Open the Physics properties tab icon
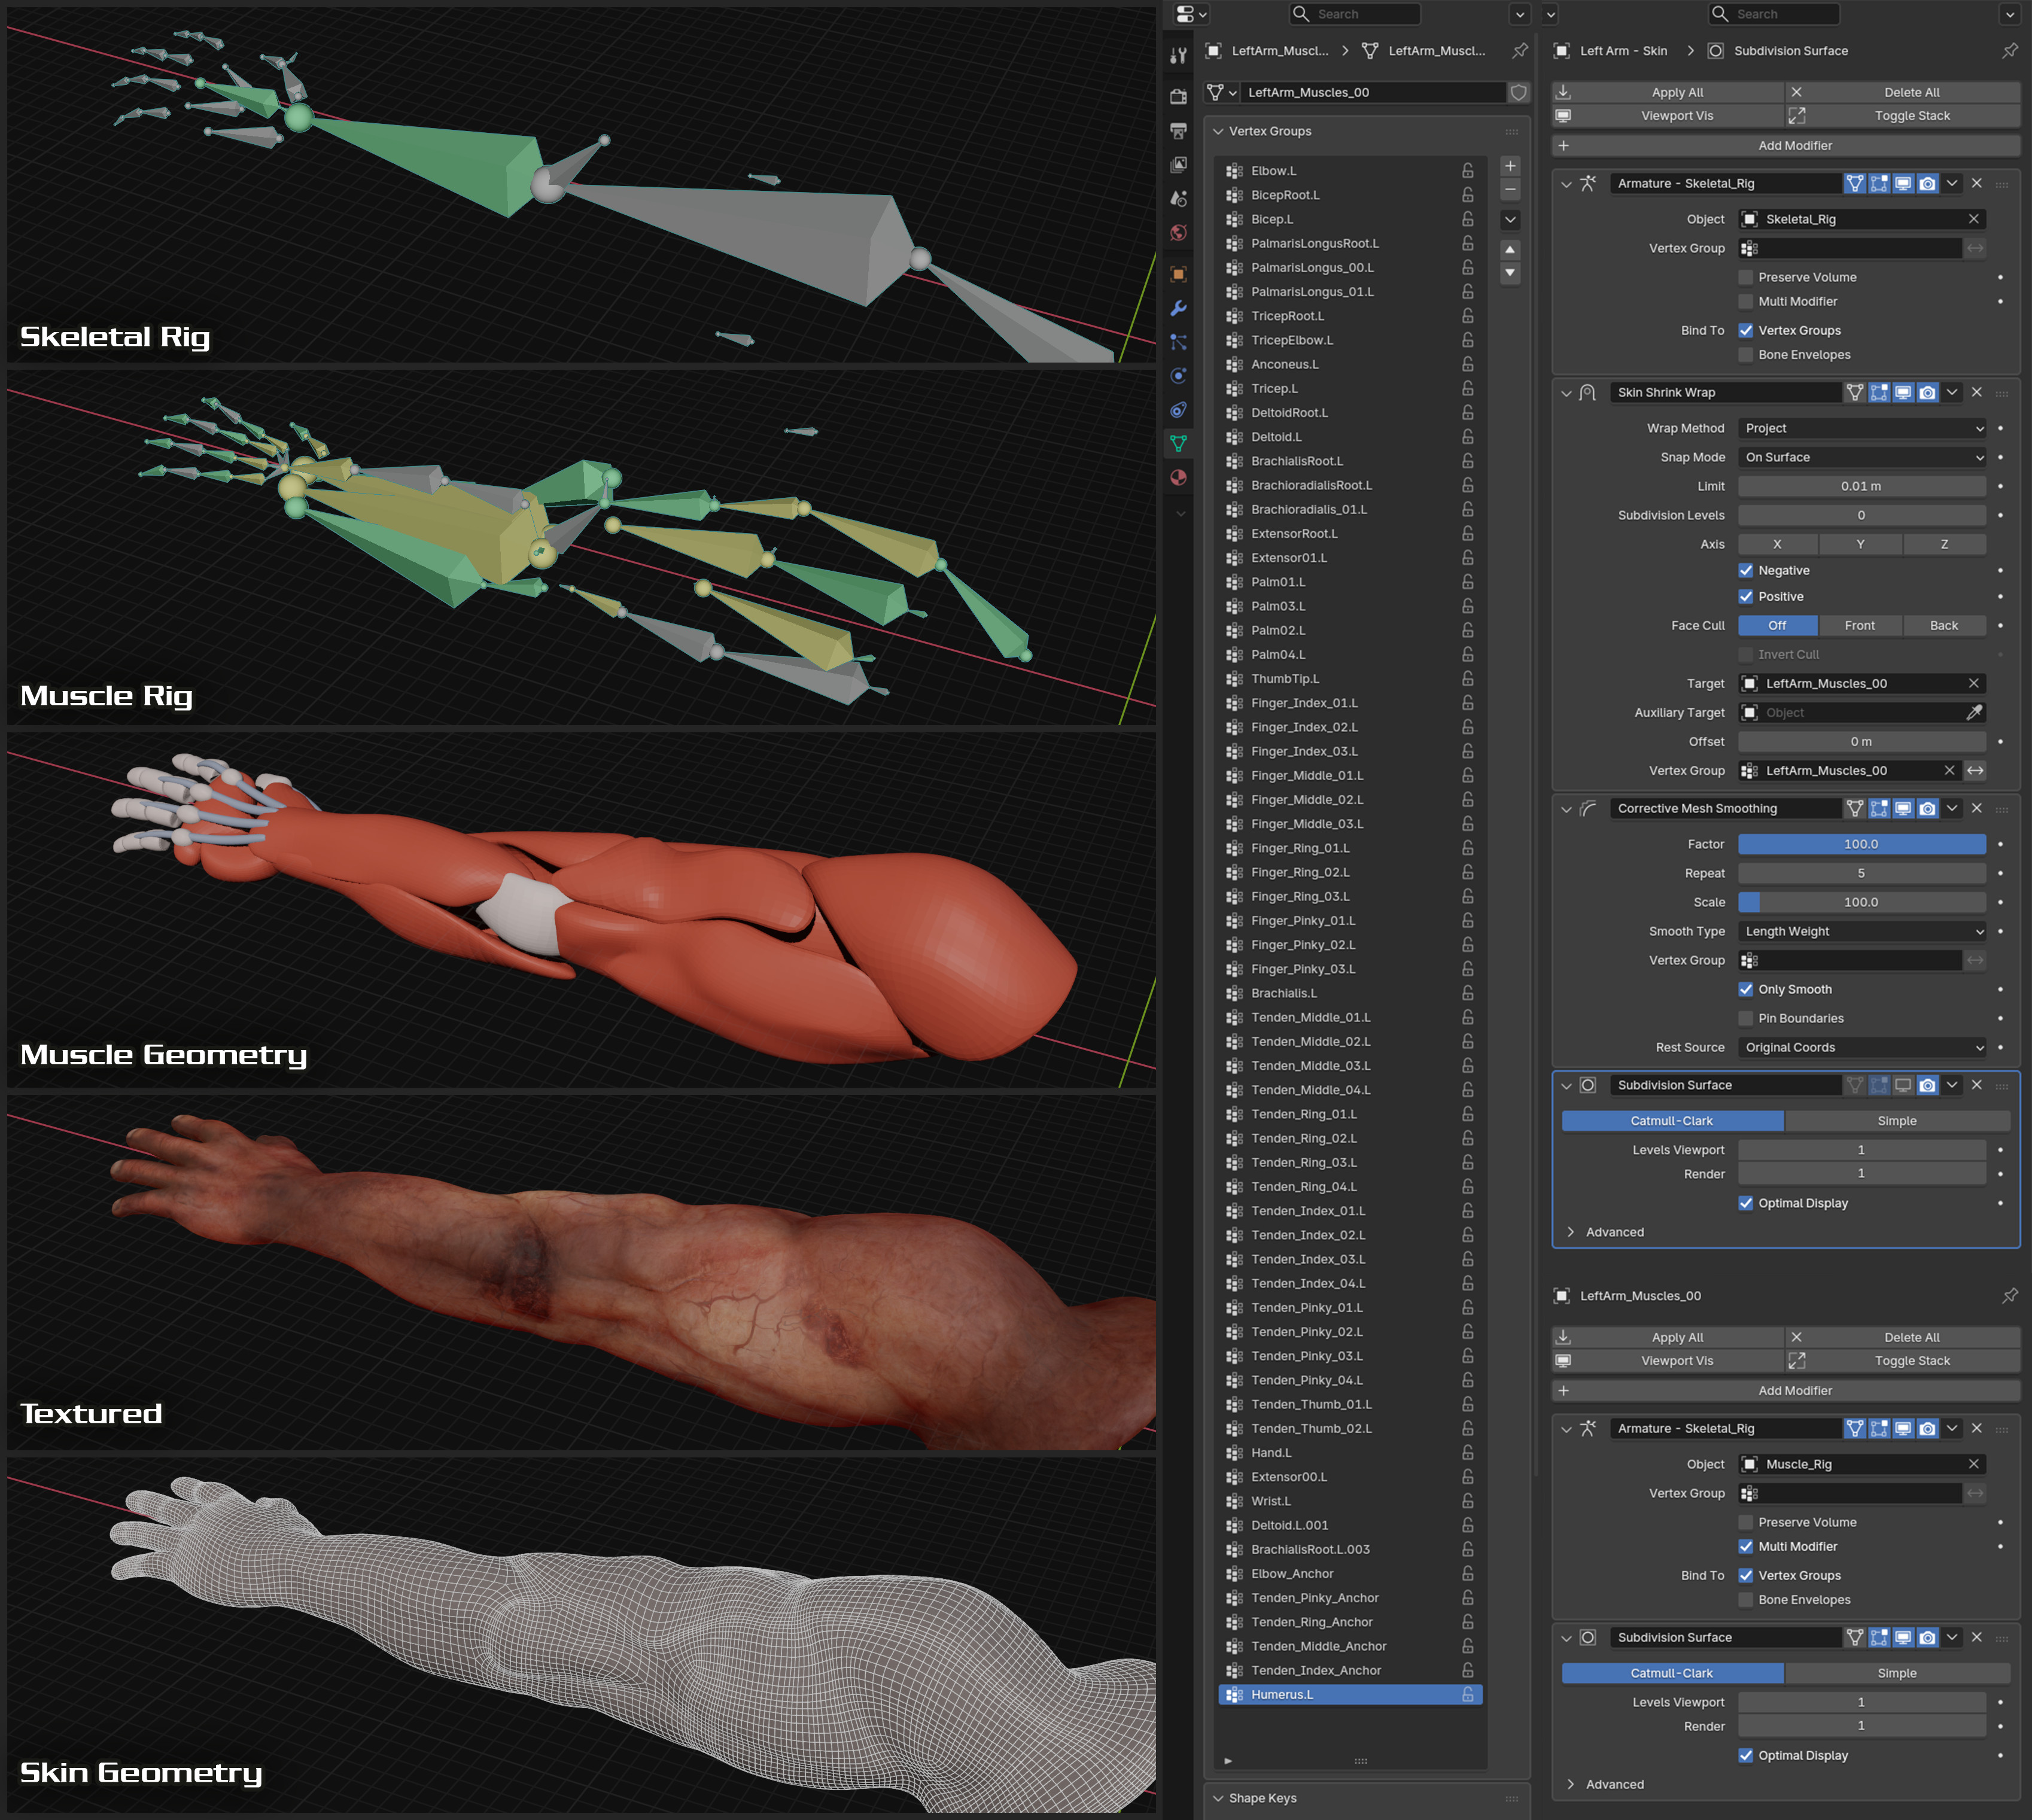The image size is (2032, 1820). pyautogui.click(x=1179, y=376)
